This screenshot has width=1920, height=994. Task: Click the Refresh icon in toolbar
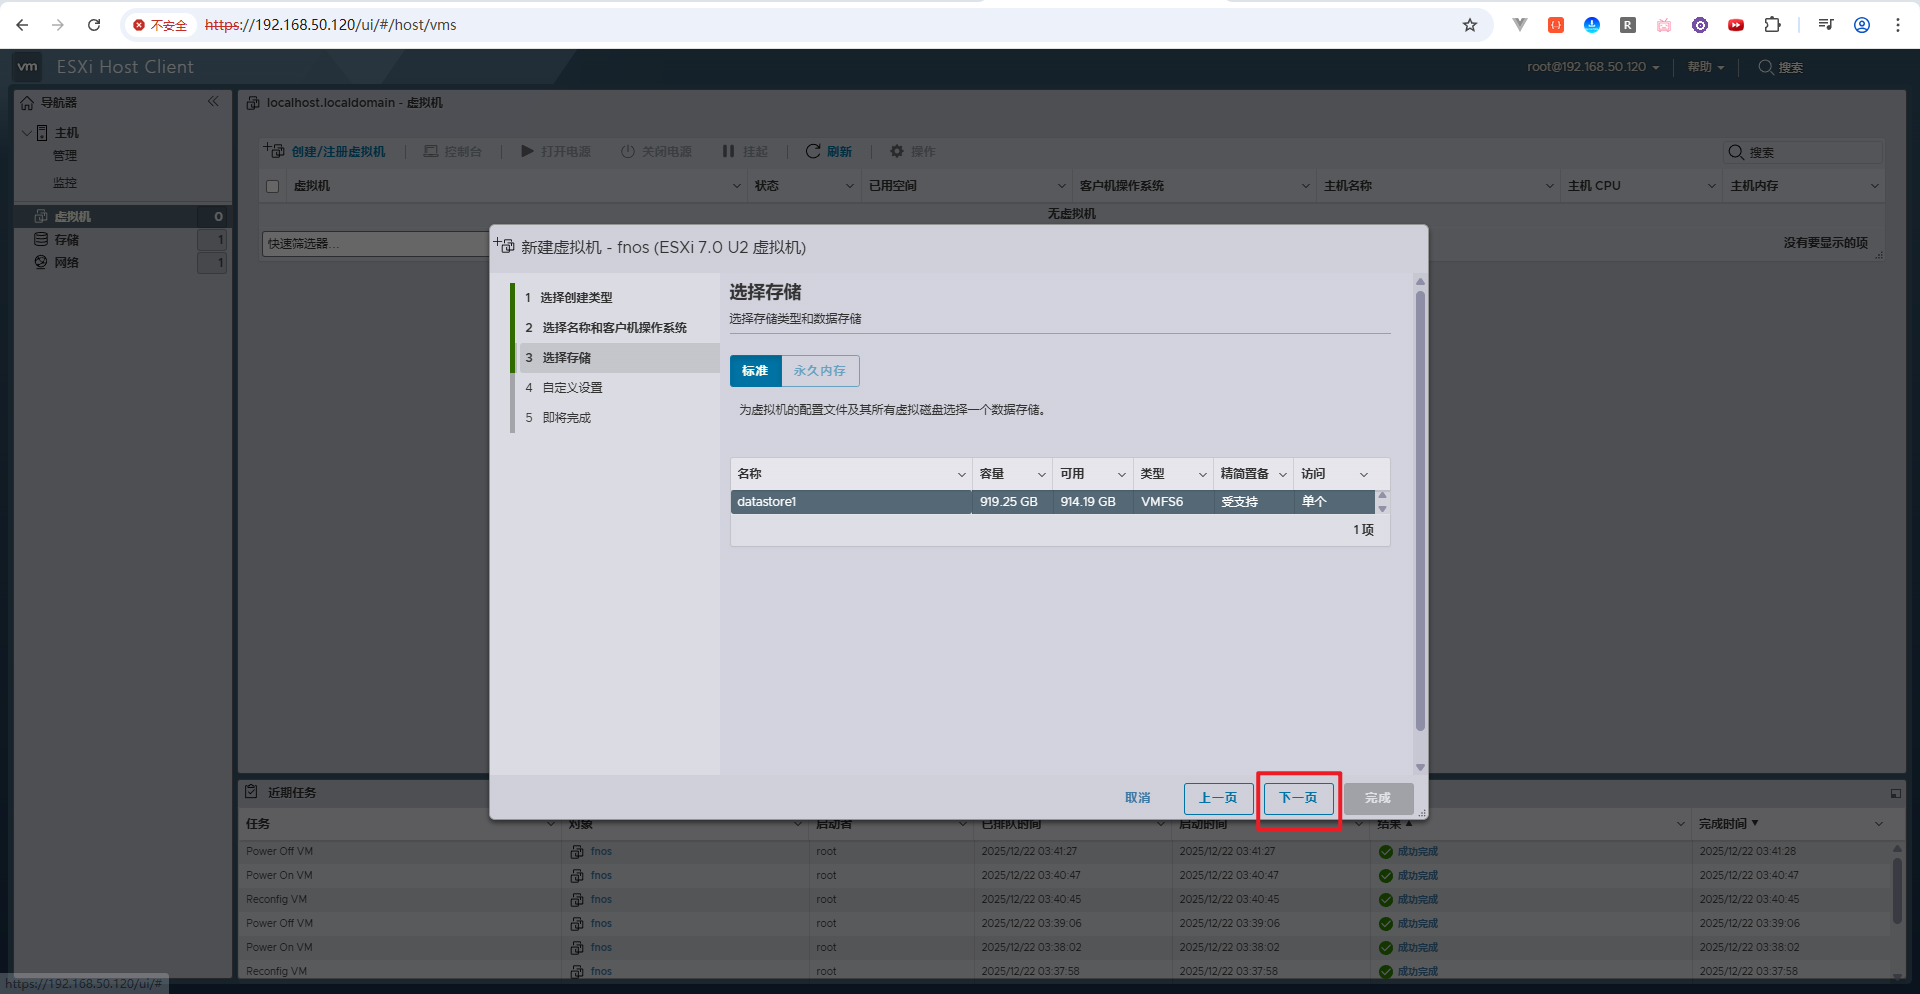coord(813,151)
